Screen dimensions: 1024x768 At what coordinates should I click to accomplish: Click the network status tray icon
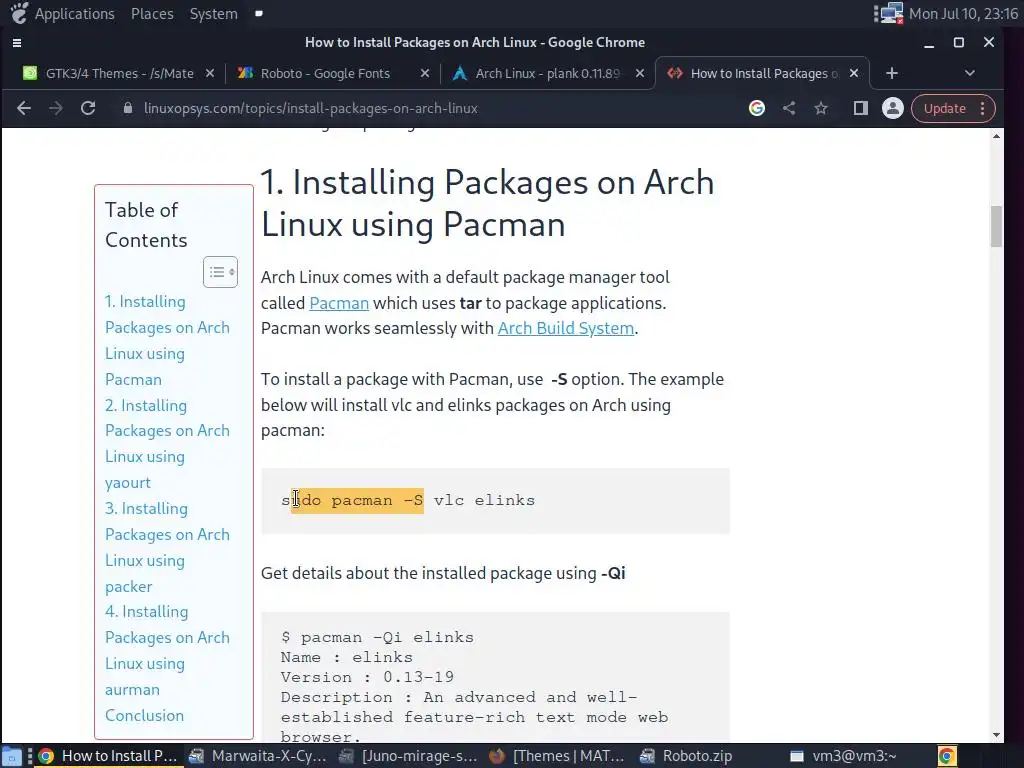889,14
